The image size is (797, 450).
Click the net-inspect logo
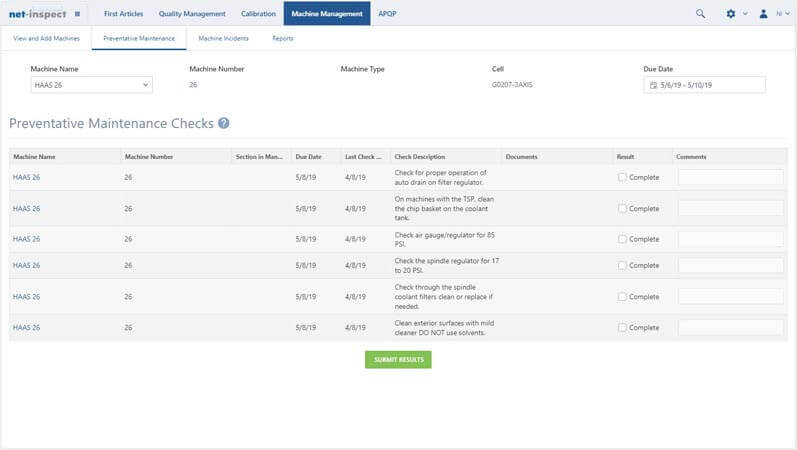click(37, 14)
